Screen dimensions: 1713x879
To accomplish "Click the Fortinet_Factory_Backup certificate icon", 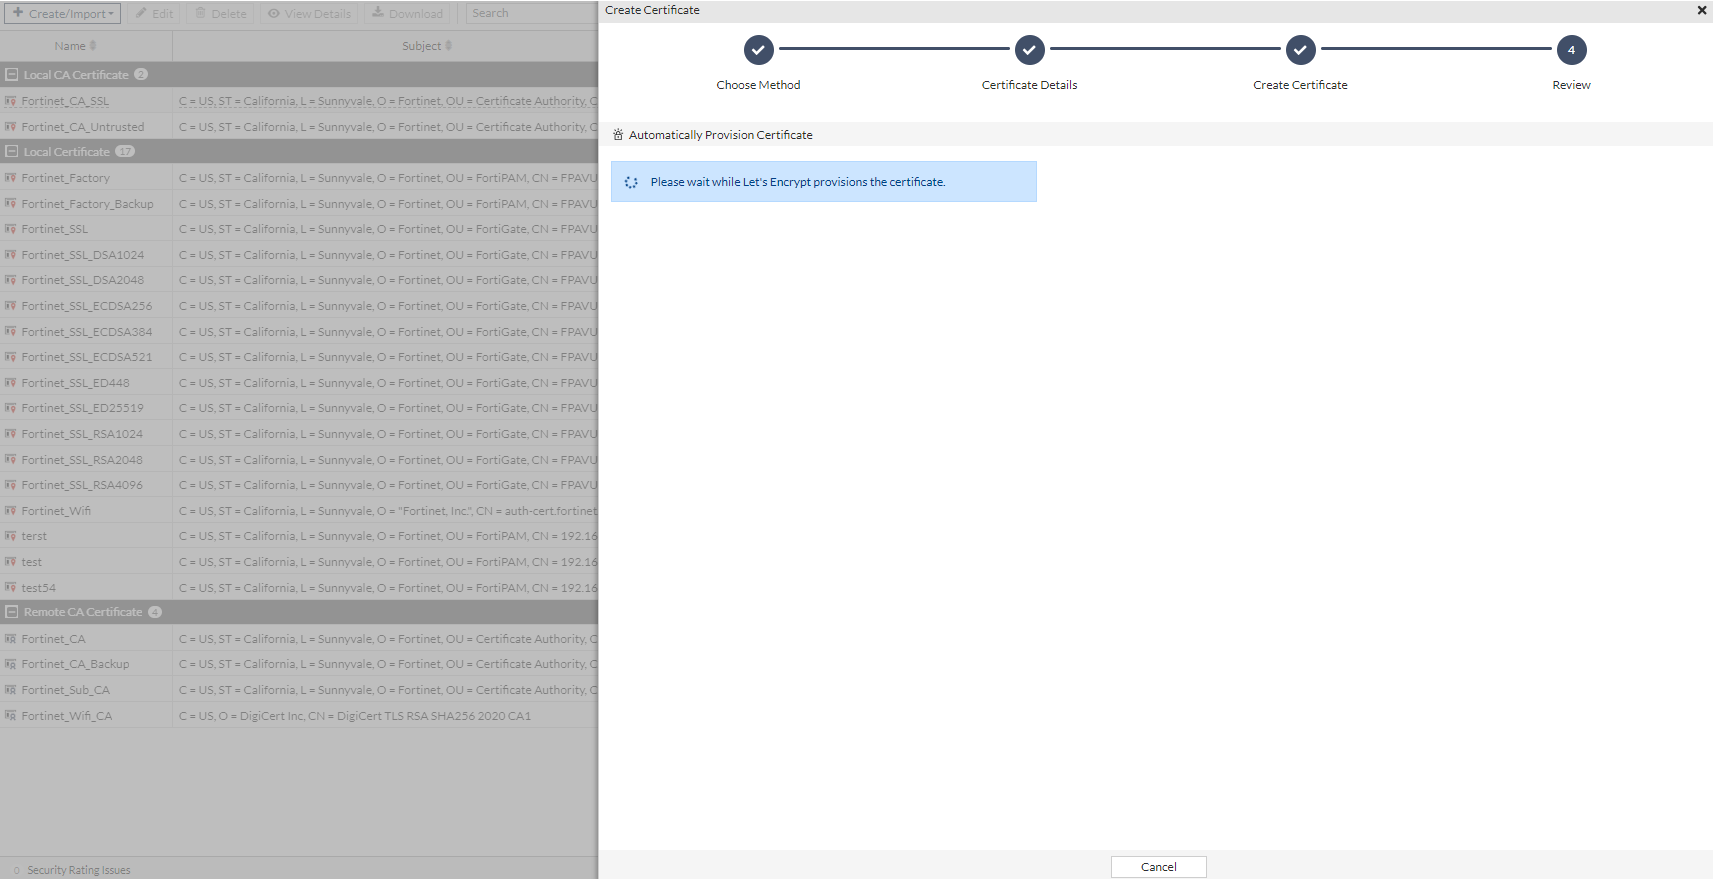I will coord(11,204).
